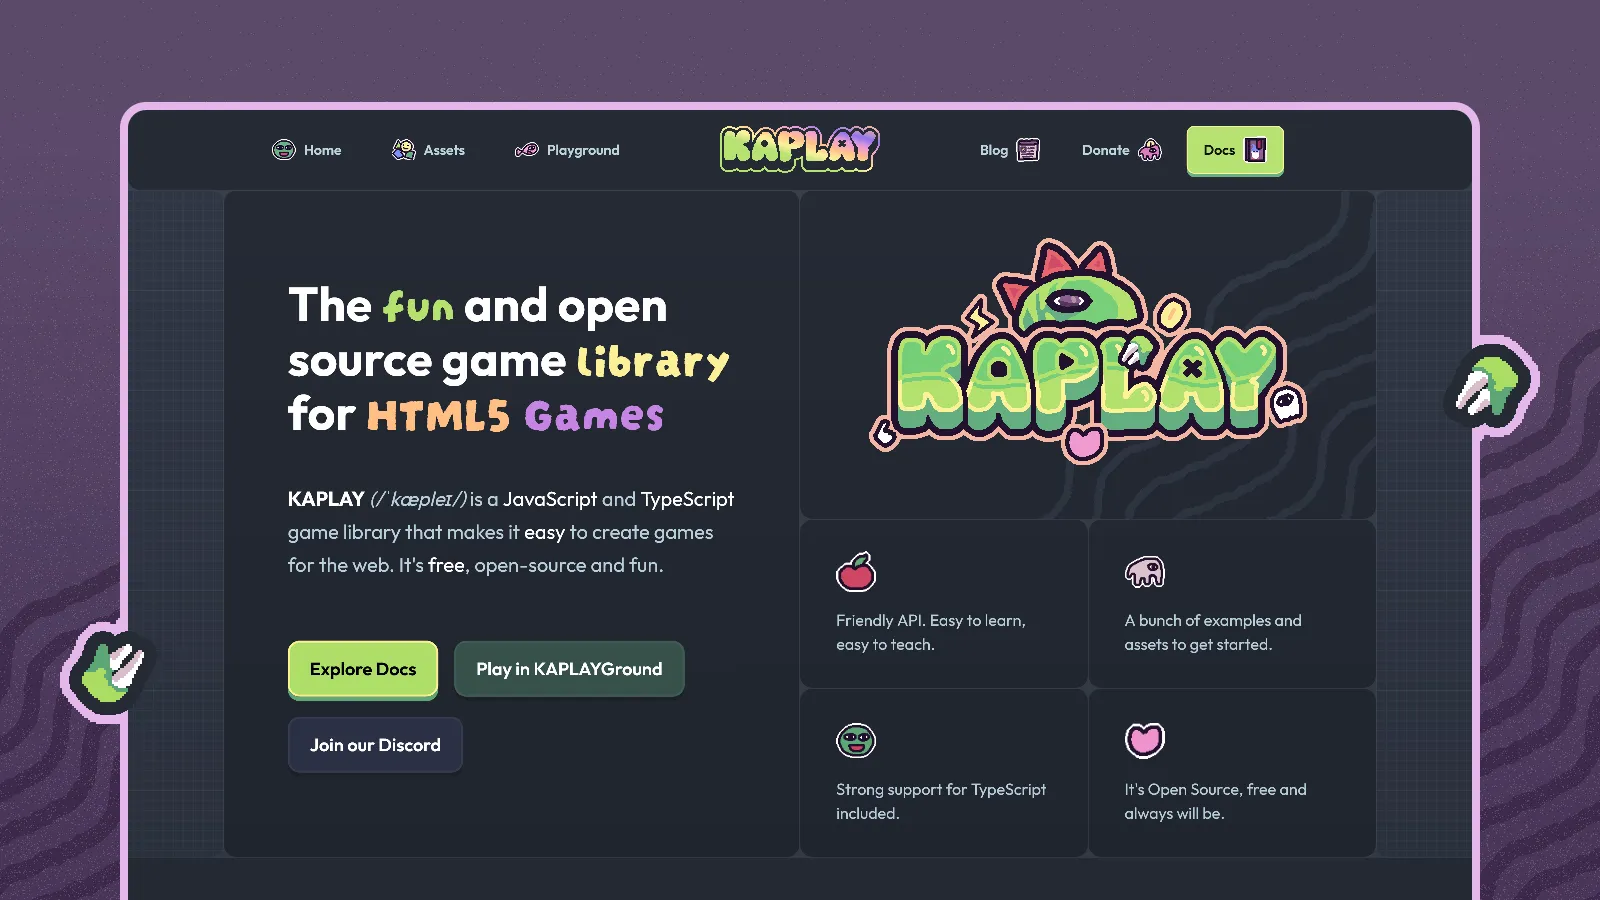The height and width of the screenshot is (900, 1600).
Task: Click the newspaper icon next to Blog
Action: [1026, 149]
